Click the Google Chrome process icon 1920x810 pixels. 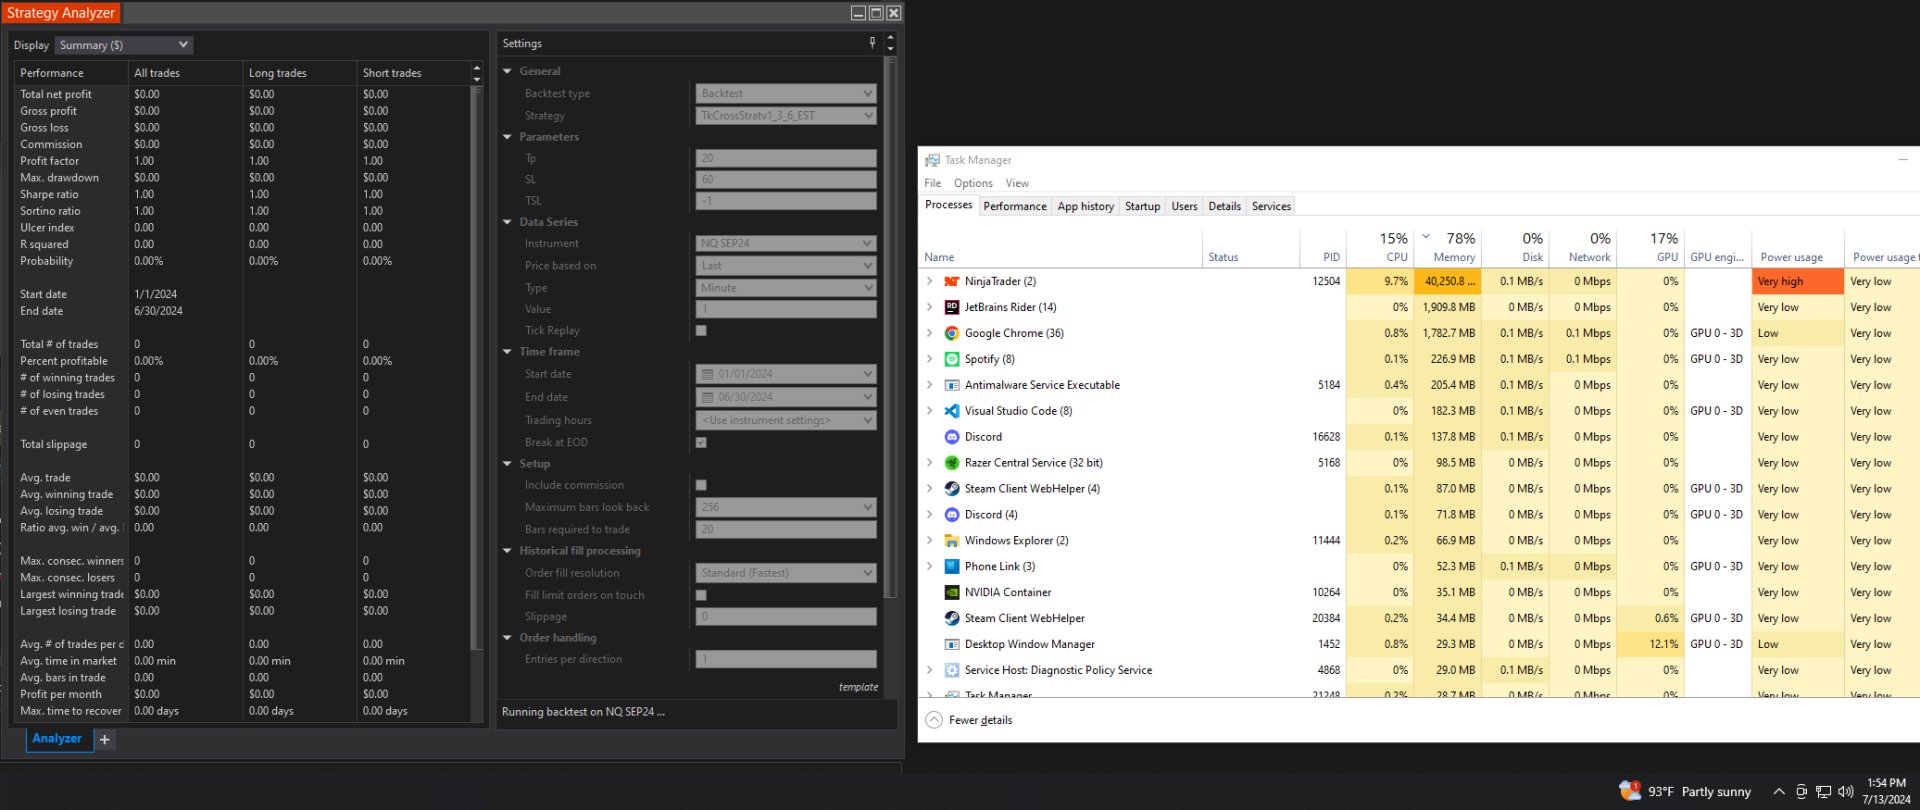pos(952,334)
